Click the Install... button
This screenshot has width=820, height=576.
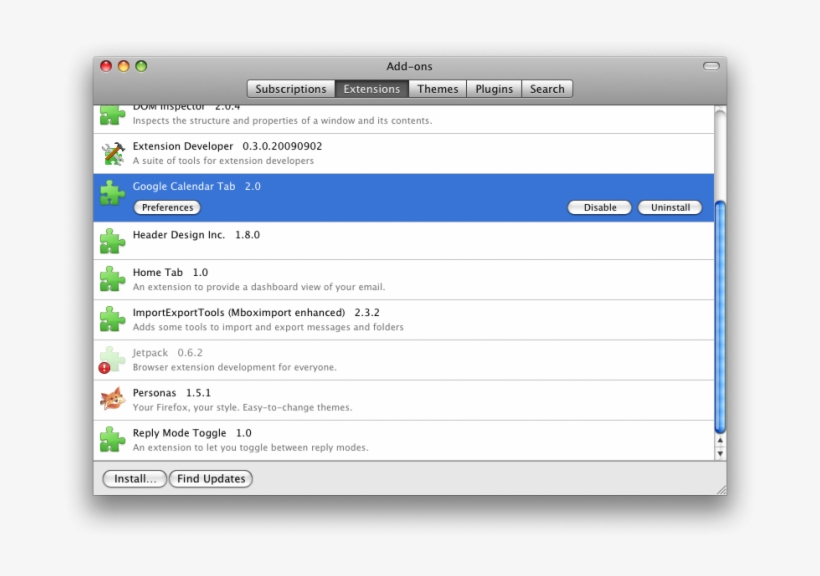pos(135,479)
